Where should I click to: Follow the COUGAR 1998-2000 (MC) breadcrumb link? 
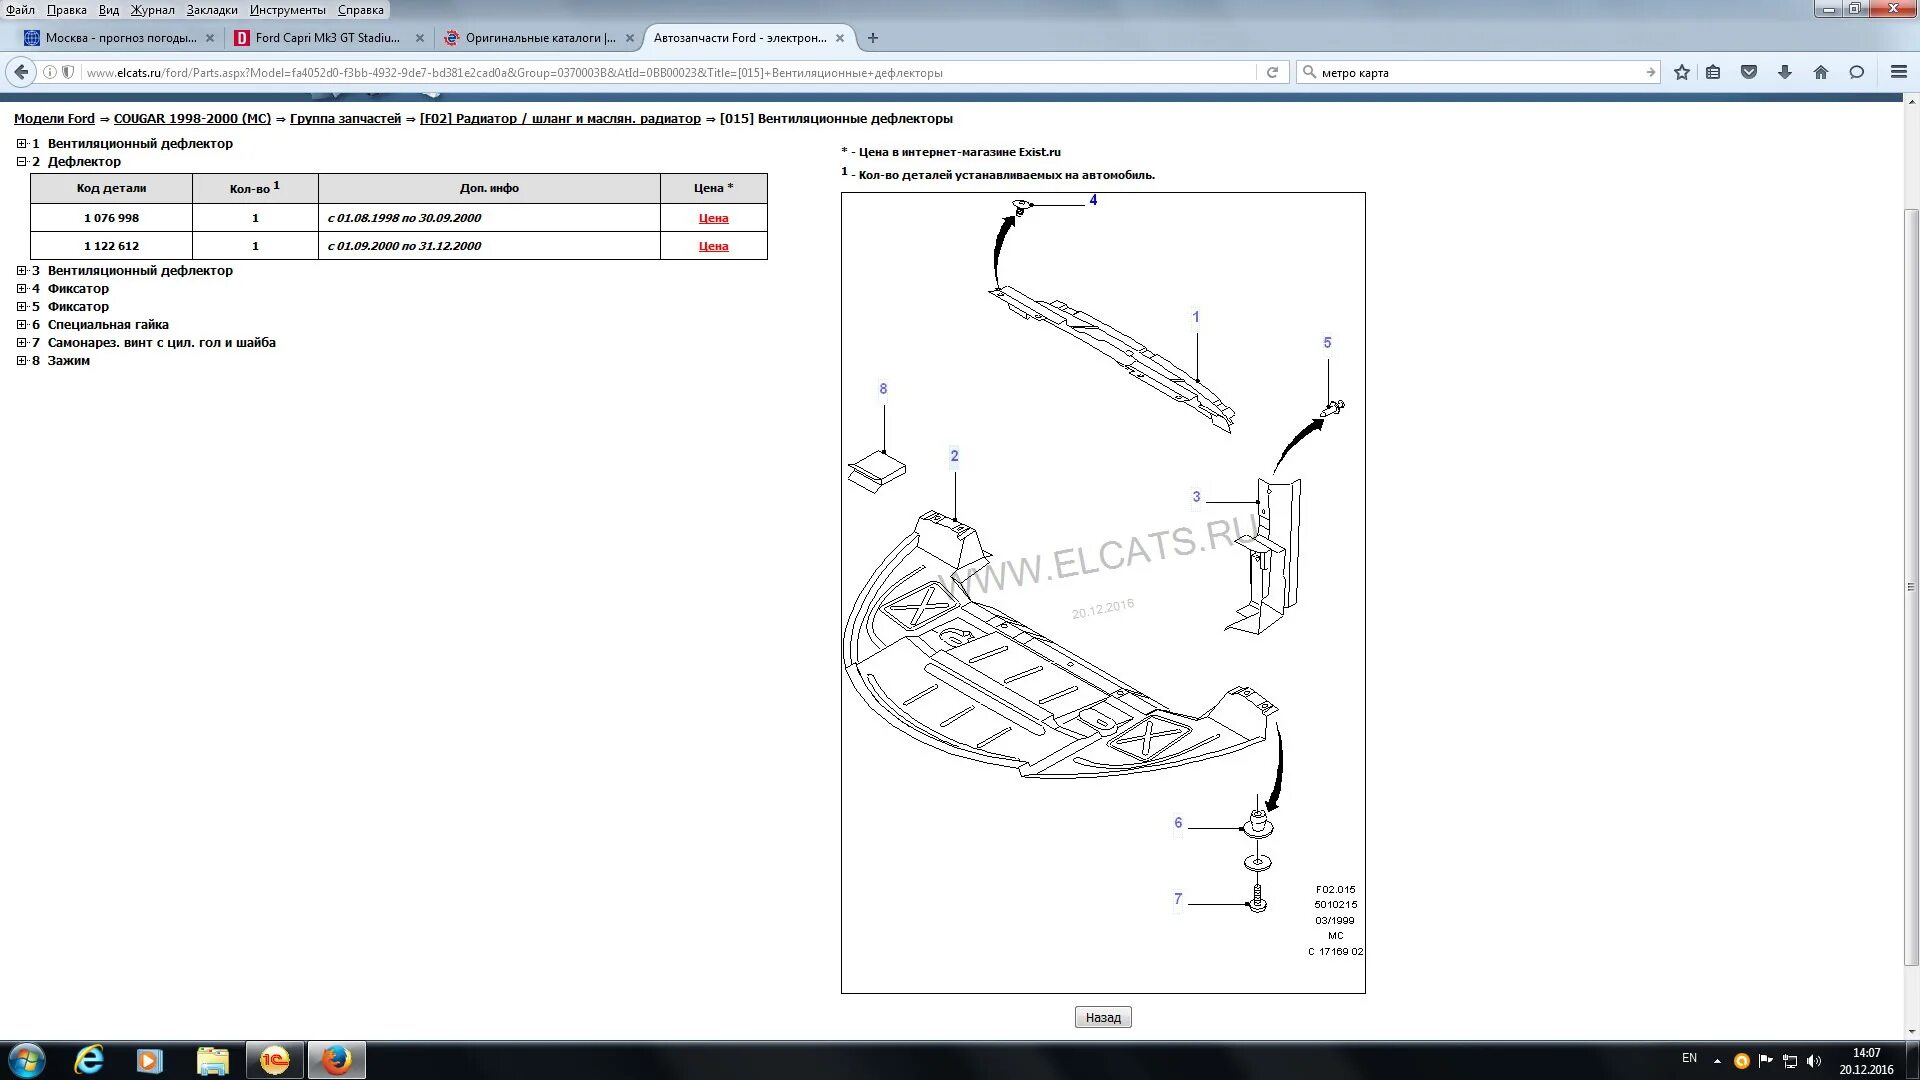192,119
